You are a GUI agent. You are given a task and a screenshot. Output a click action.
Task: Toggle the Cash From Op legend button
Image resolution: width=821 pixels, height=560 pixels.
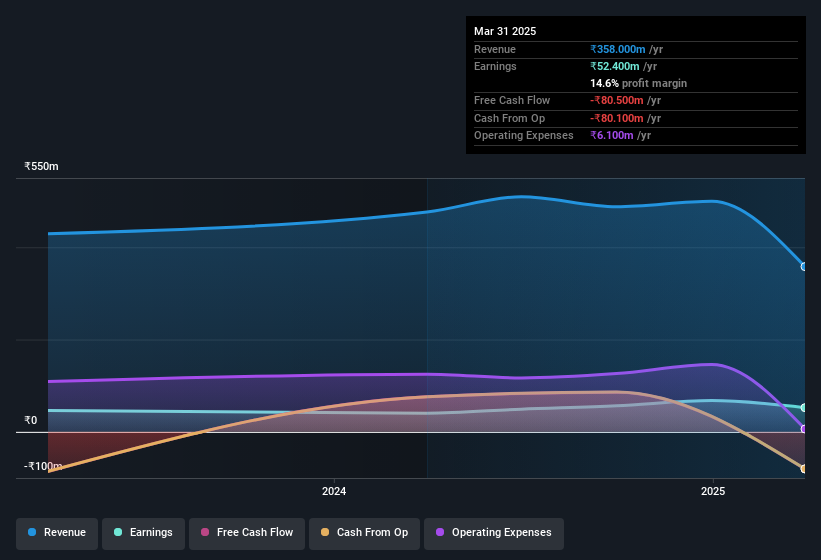pos(364,533)
